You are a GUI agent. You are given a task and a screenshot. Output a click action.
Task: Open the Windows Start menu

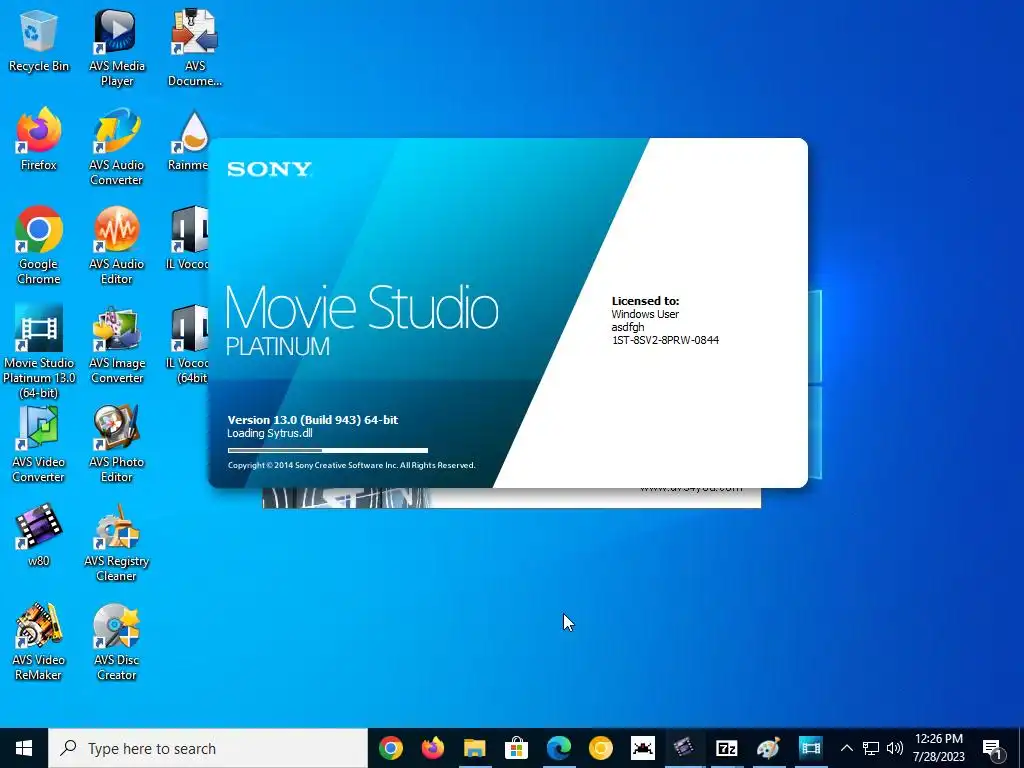pyautogui.click(x=24, y=748)
